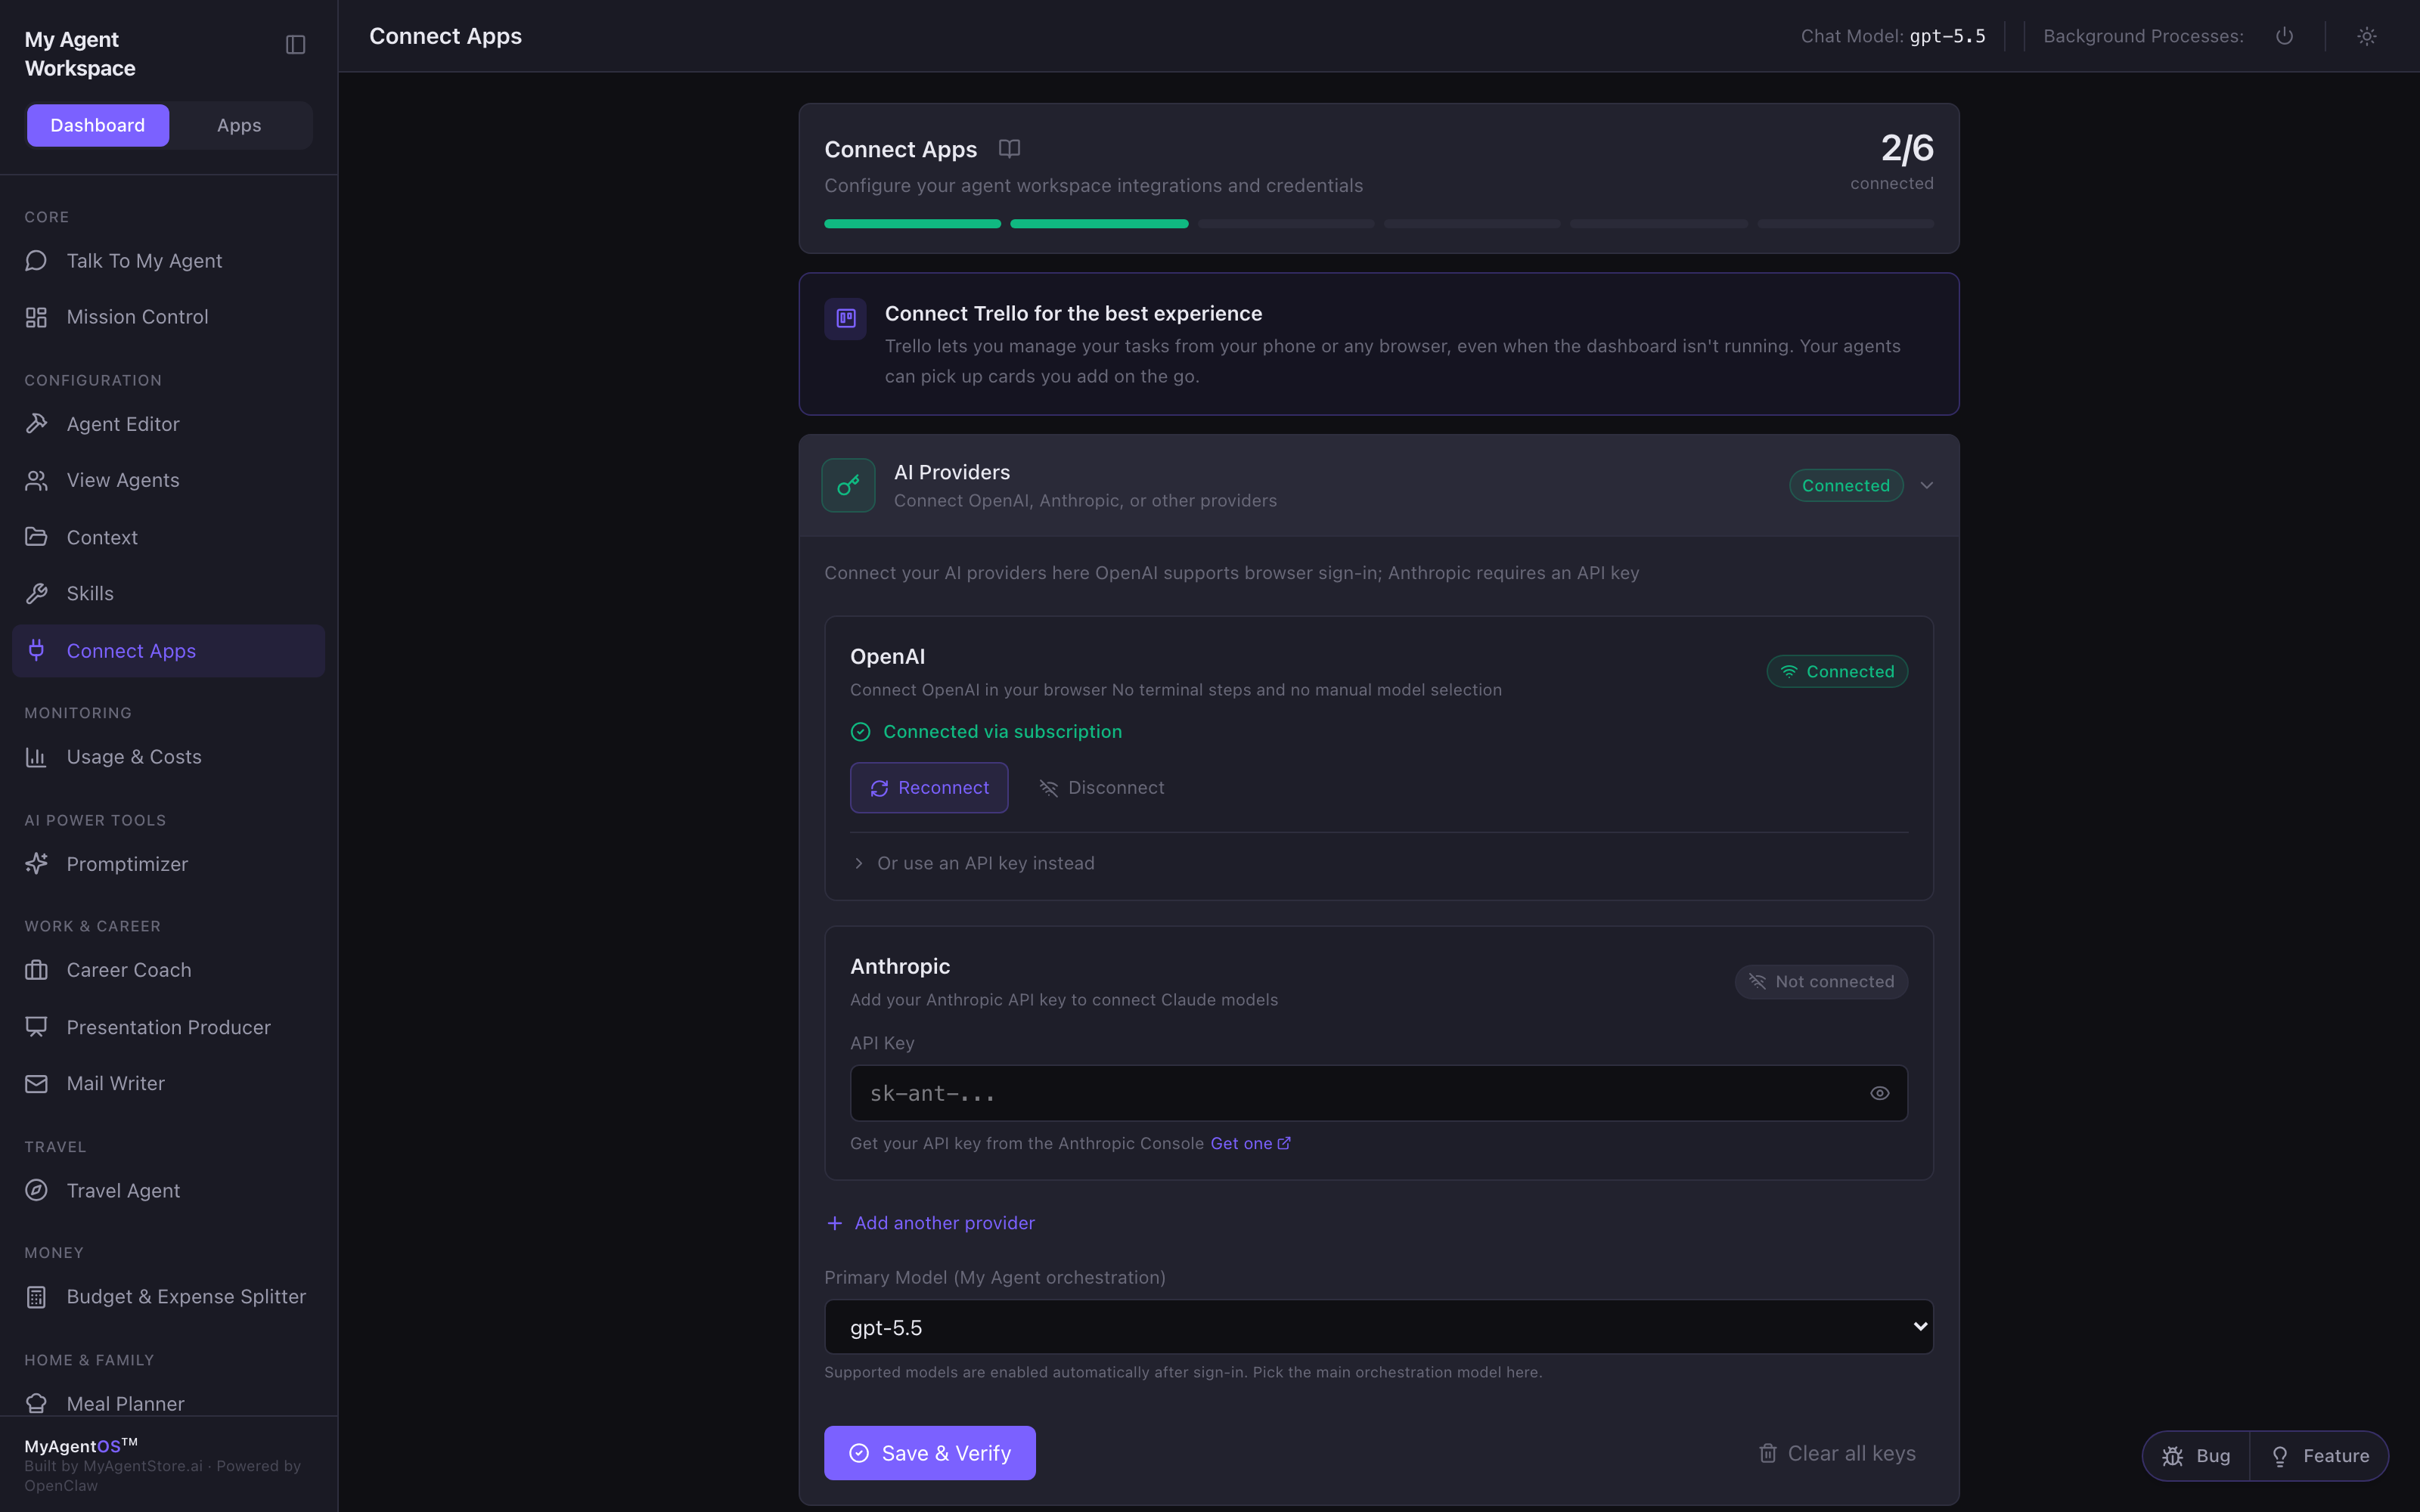This screenshot has width=2420, height=1512.
Task: Click the Trello board icon
Action: 846,318
